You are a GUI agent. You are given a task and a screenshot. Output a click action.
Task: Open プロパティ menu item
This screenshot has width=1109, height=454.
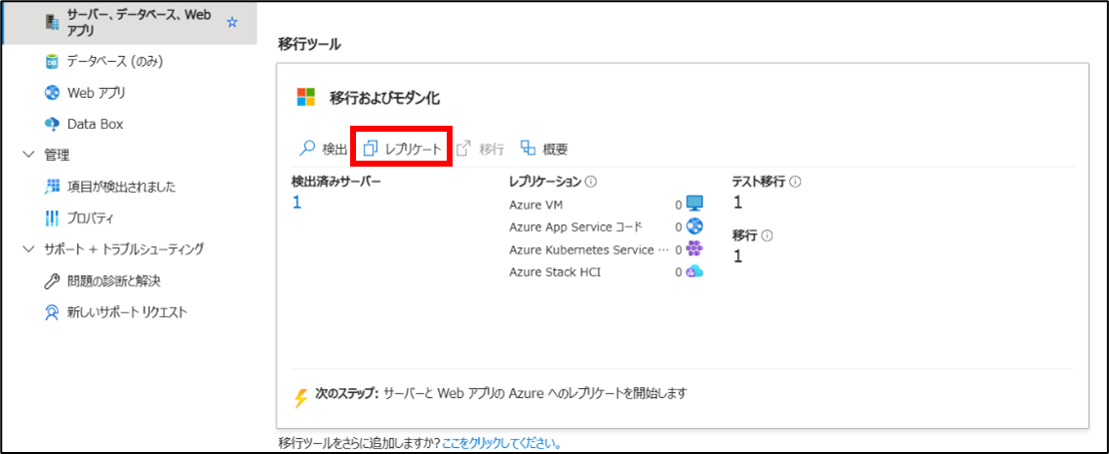(90, 218)
